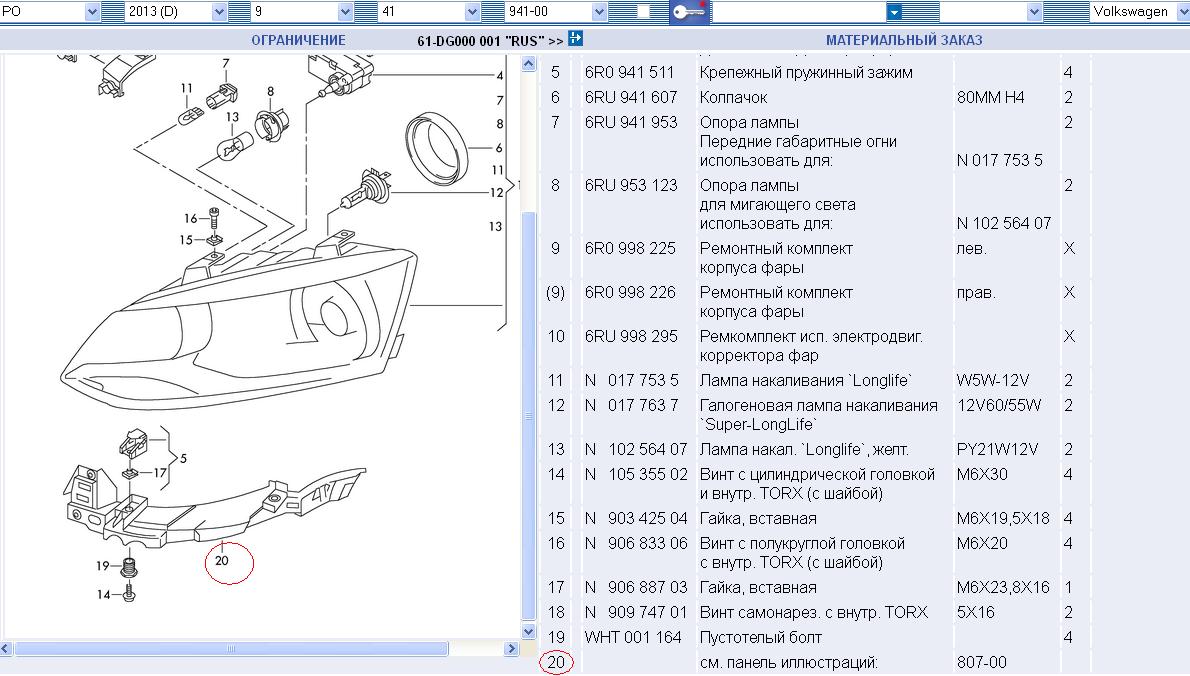Click bulb callout 12 in the diagram
This screenshot has height=676, width=1190.
coord(496,193)
